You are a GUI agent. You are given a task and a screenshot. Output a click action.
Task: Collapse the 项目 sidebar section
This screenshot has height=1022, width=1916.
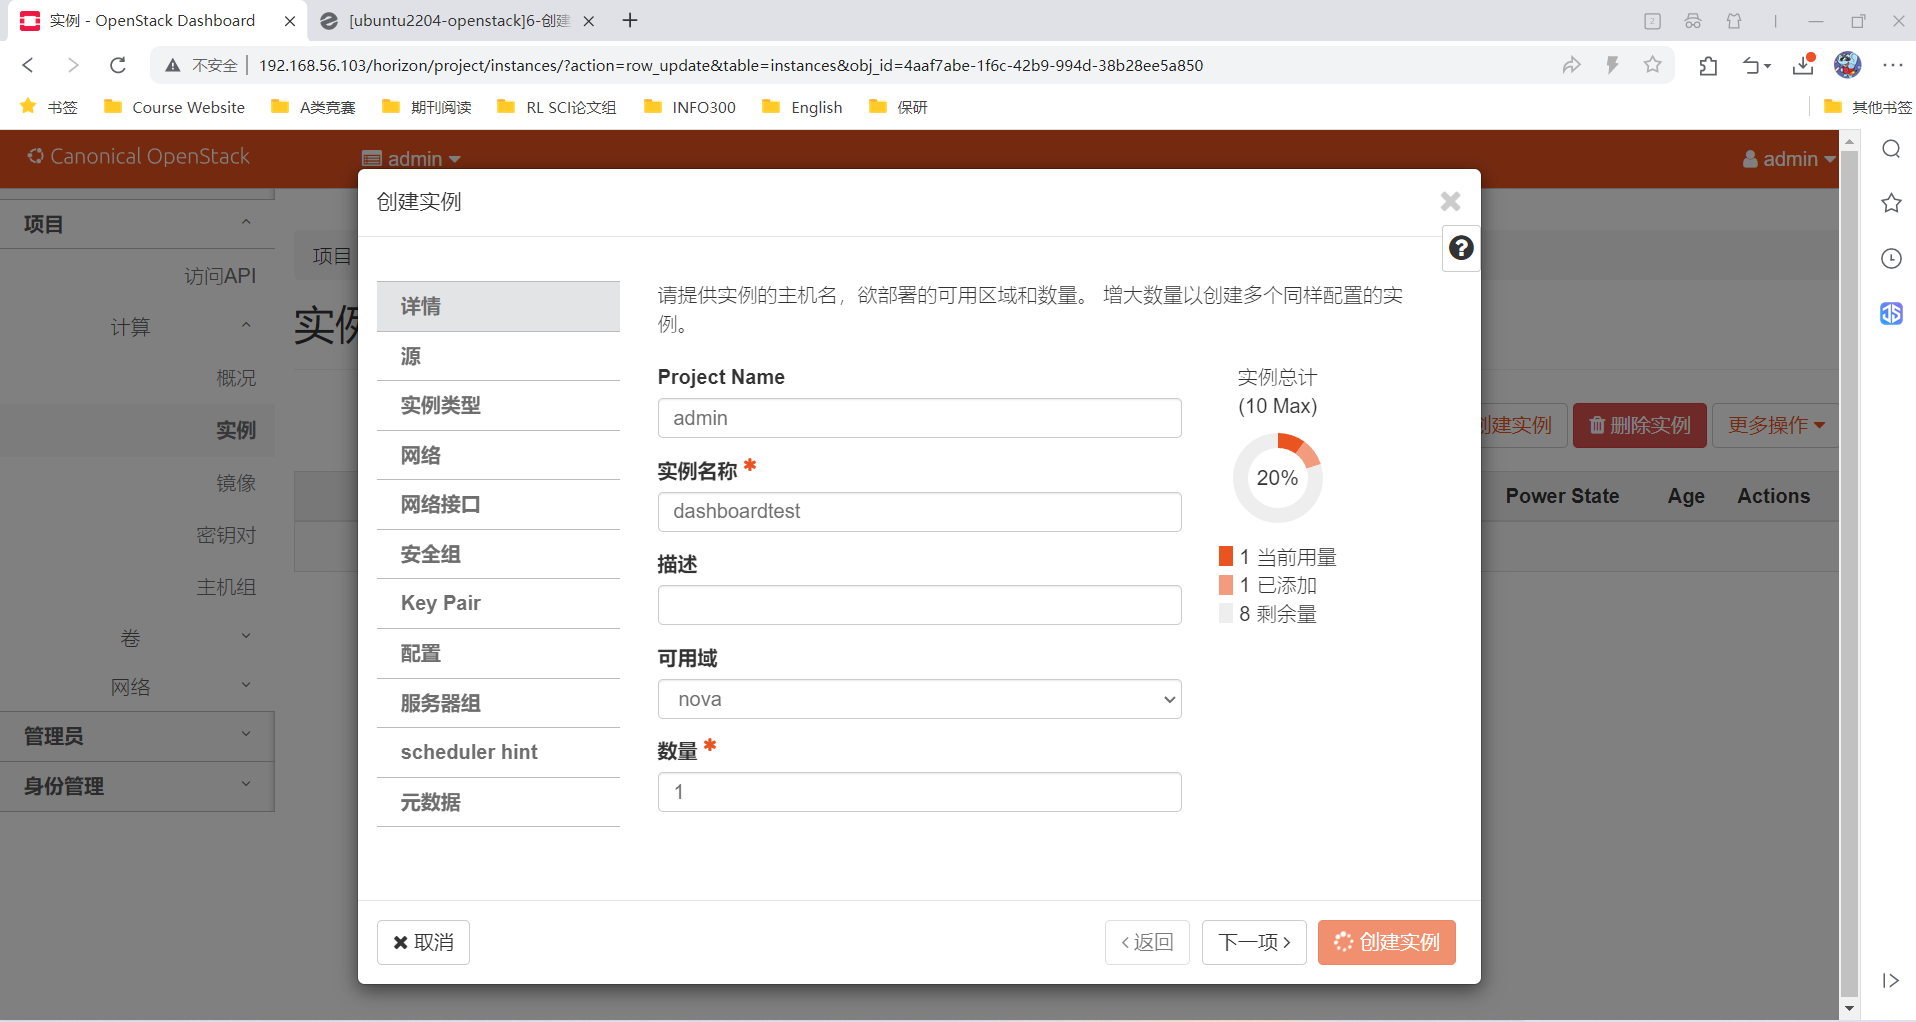pyautogui.click(x=137, y=224)
